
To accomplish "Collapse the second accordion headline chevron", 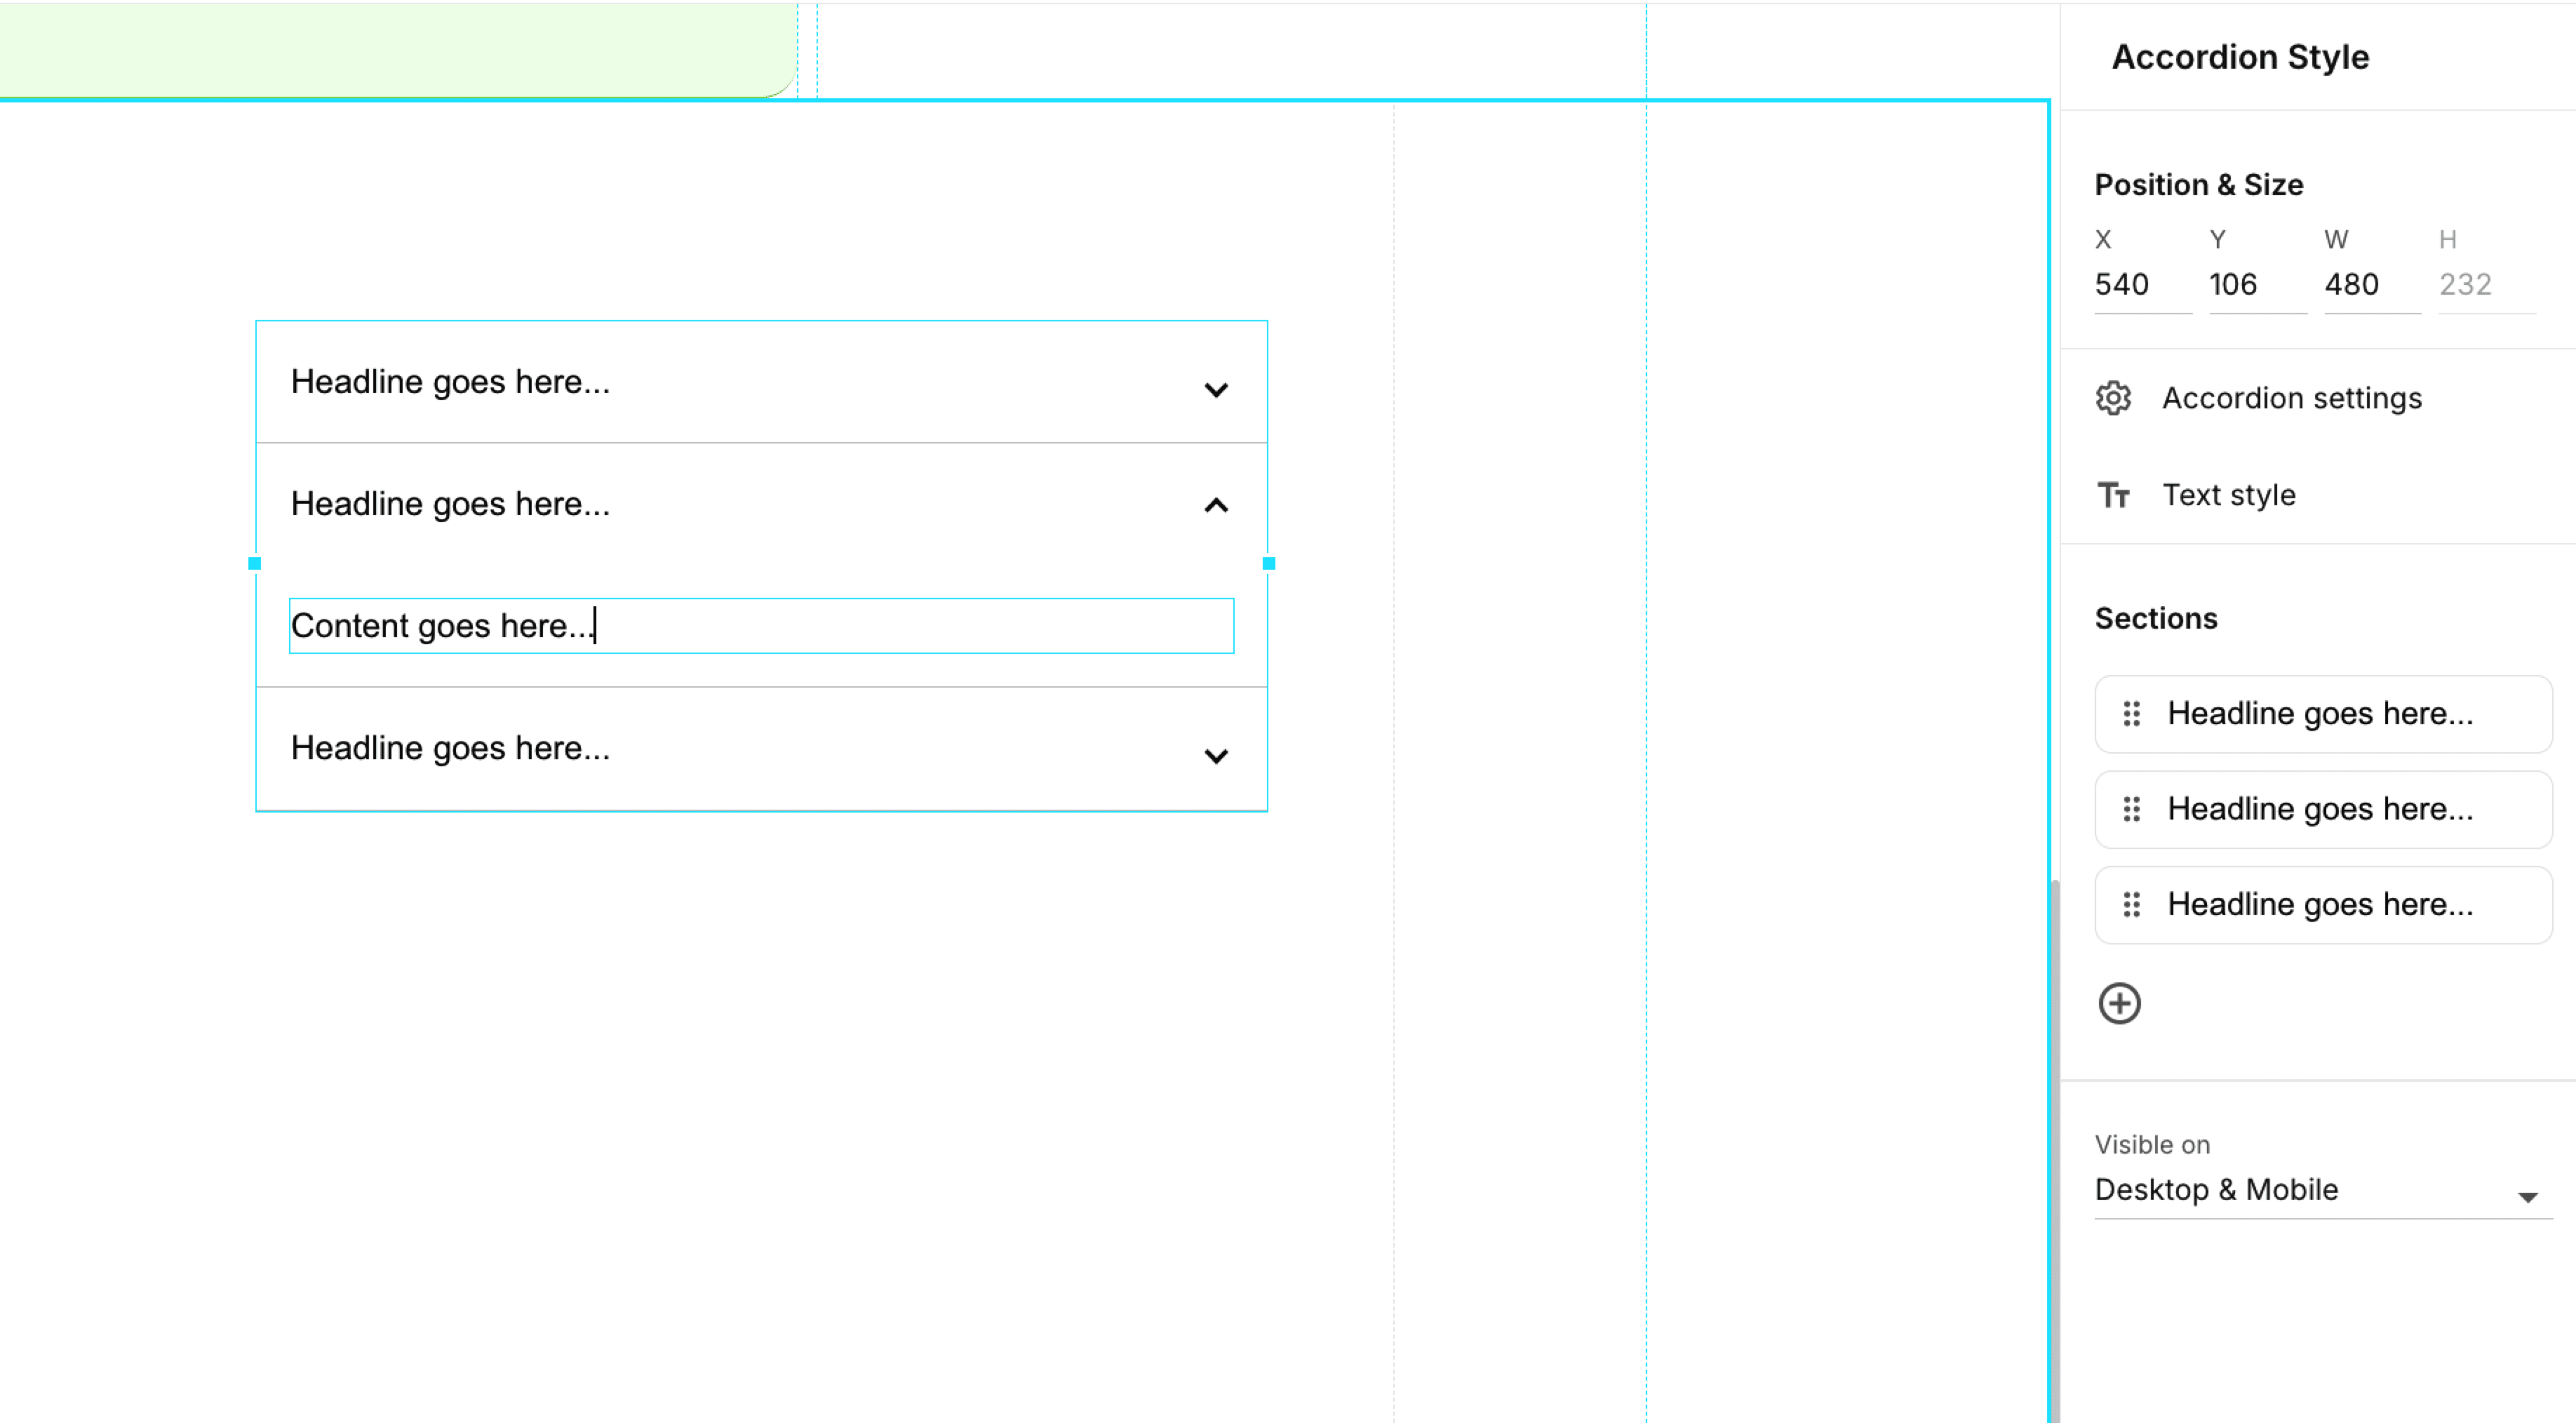I will pos(1216,506).
